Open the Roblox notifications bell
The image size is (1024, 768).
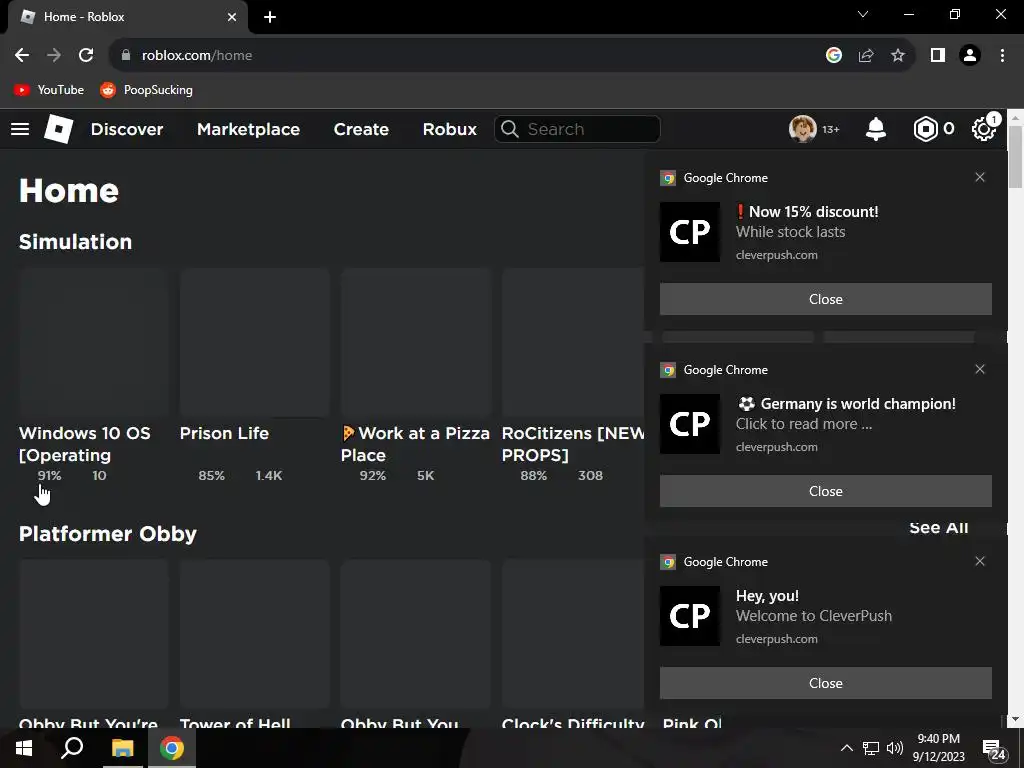(875, 129)
